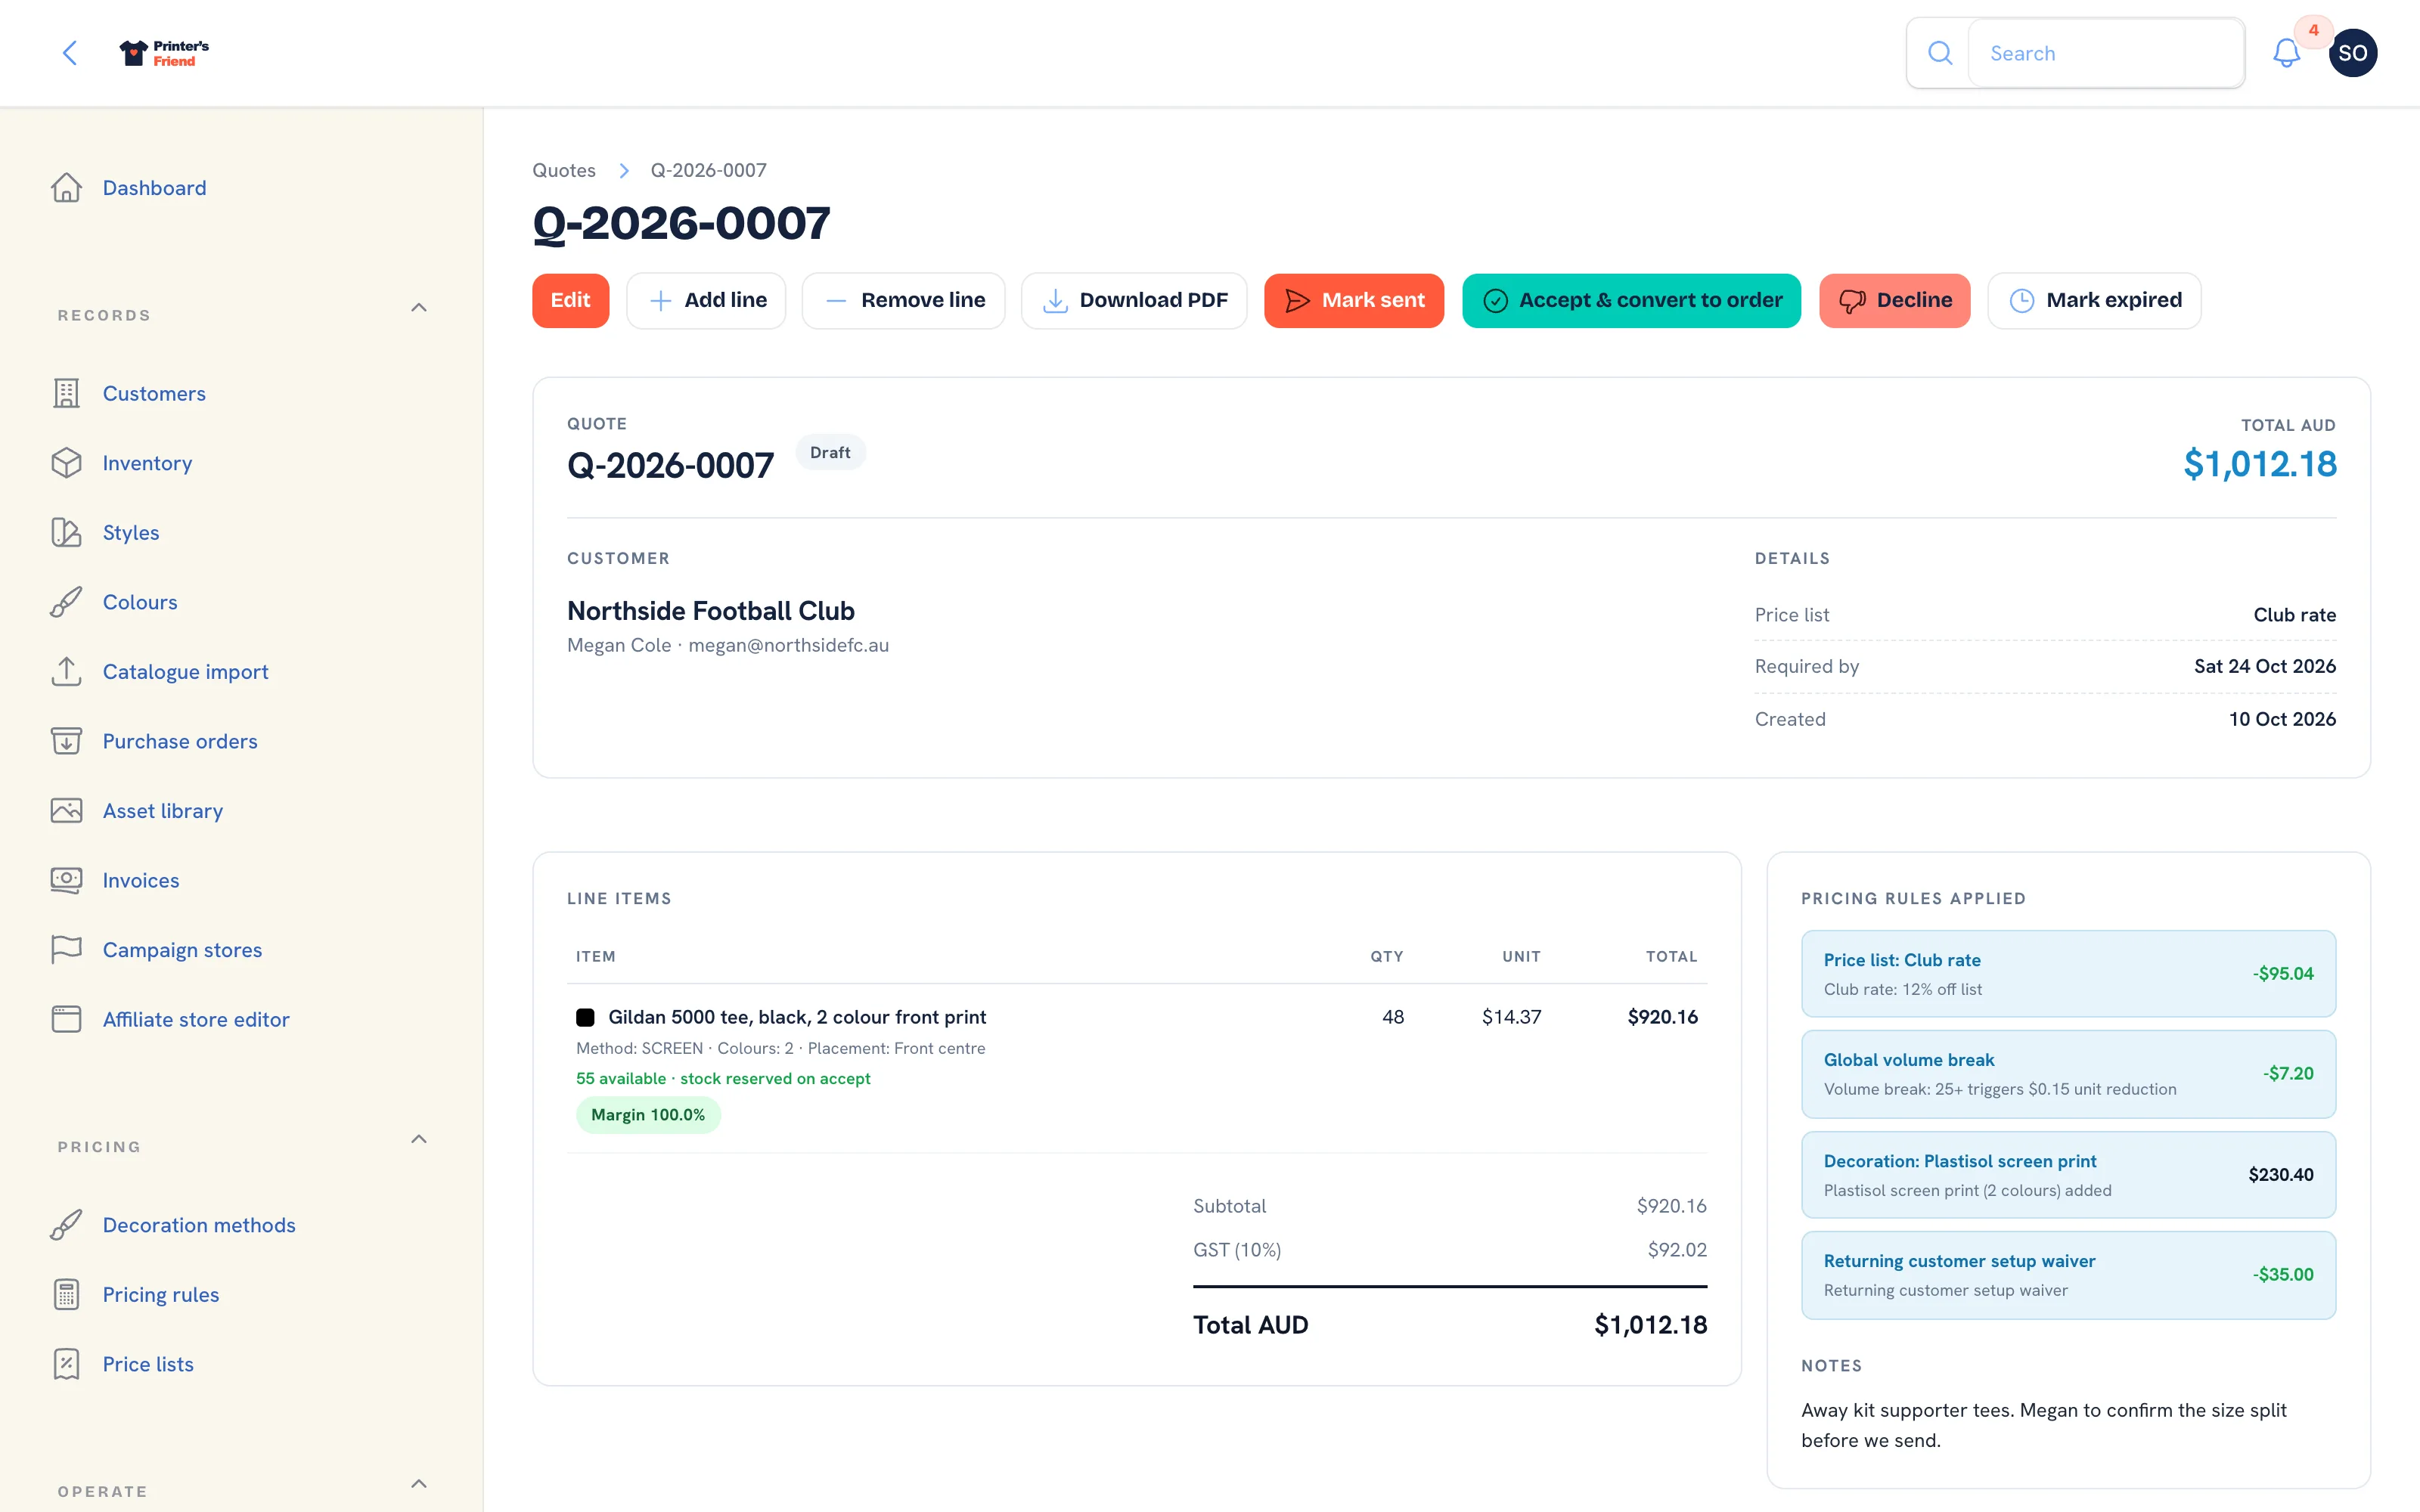Click the Campaign stores flag icon
Viewport: 2420px width, 1512px height.
(67, 949)
